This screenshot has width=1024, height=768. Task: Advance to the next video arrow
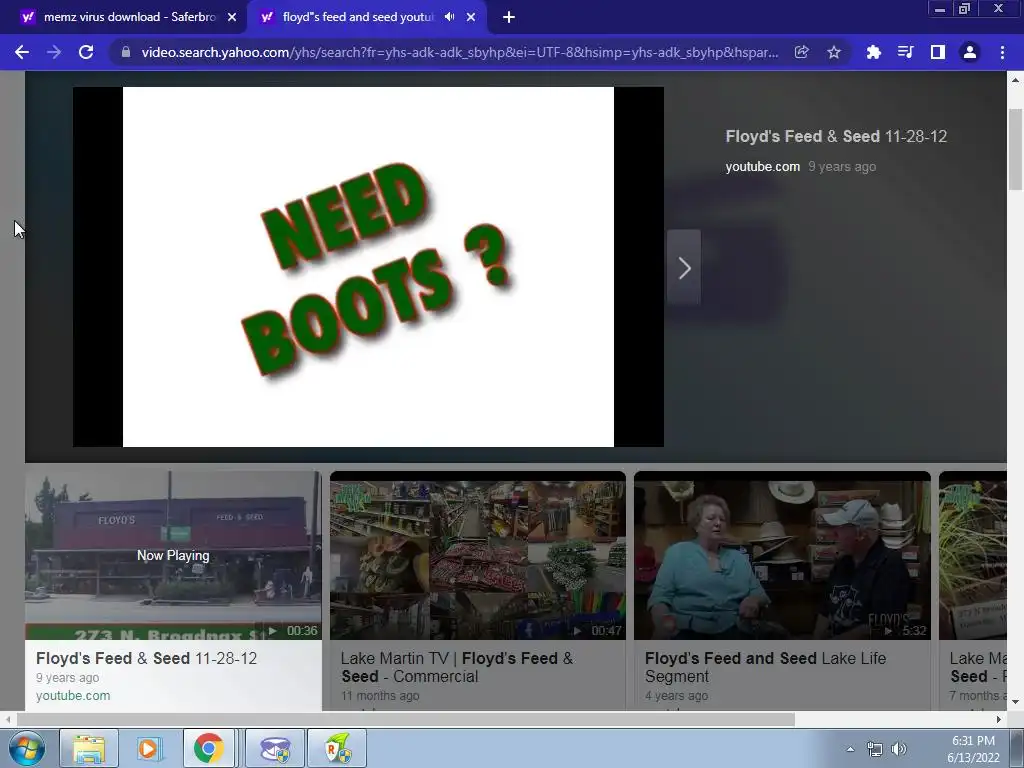[x=684, y=268]
